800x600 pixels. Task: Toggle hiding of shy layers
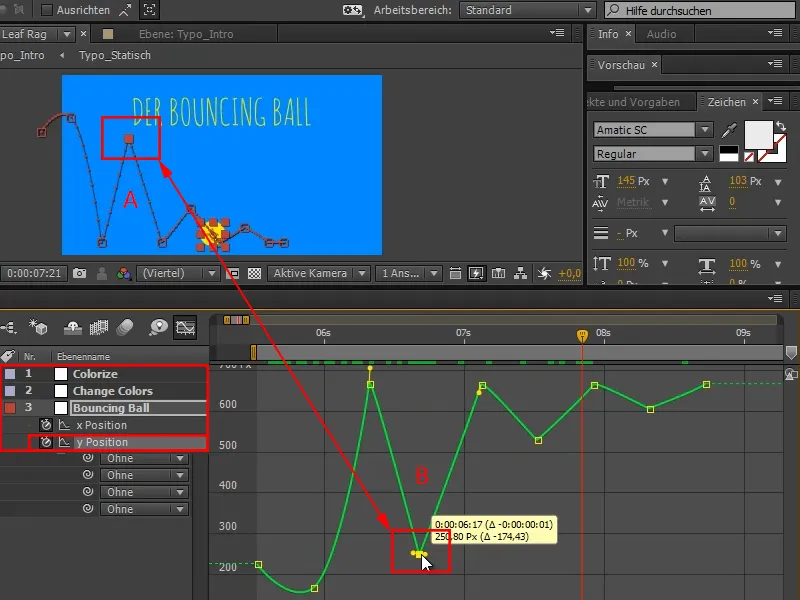pyautogui.click(x=72, y=327)
